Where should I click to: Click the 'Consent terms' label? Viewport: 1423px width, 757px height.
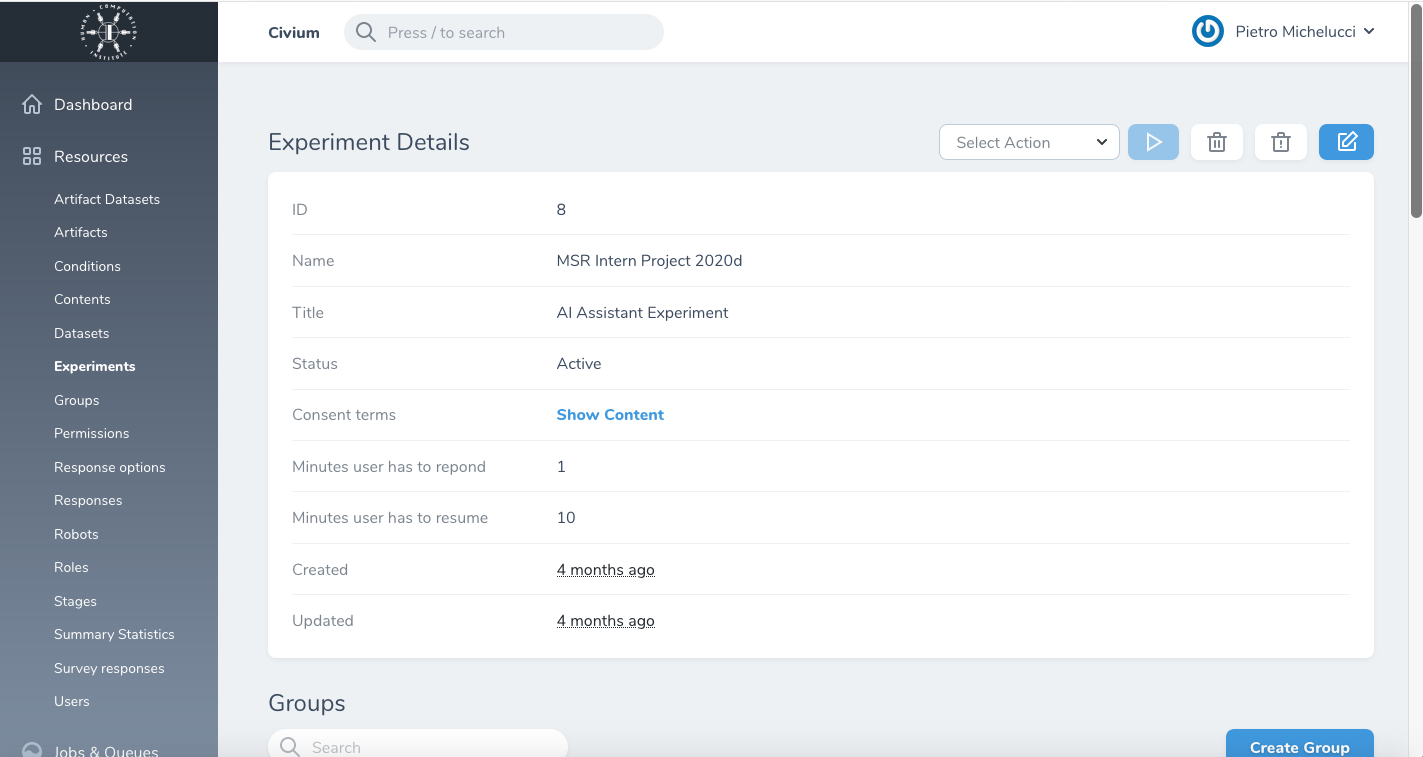pos(344,415)
